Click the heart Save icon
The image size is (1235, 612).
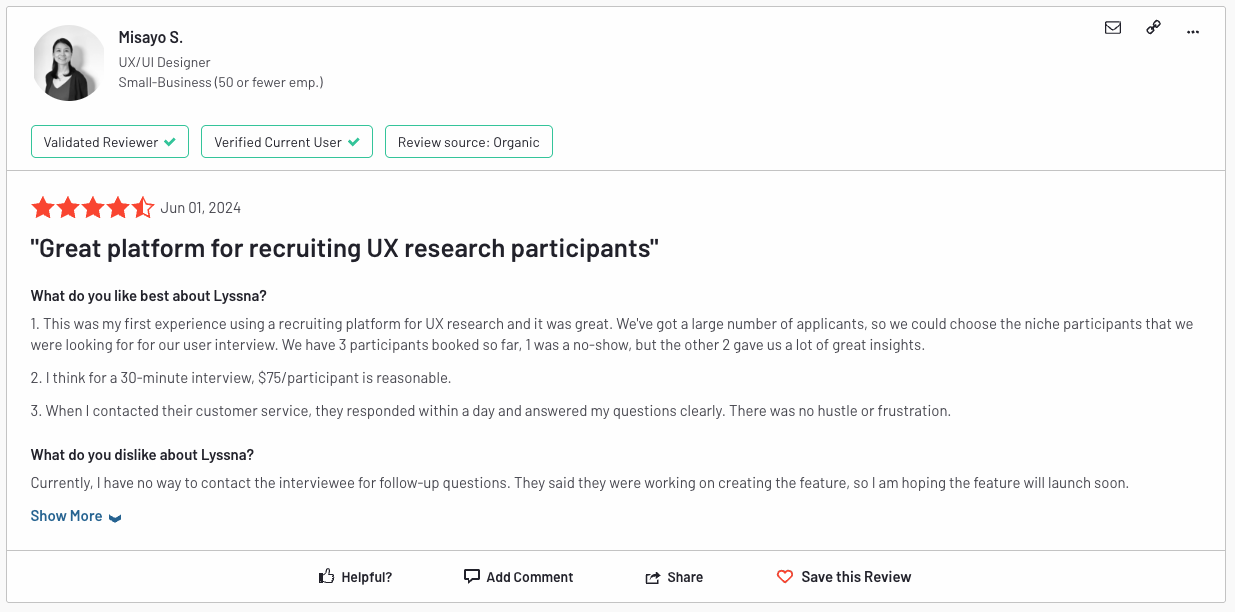[x=785, y=577]
